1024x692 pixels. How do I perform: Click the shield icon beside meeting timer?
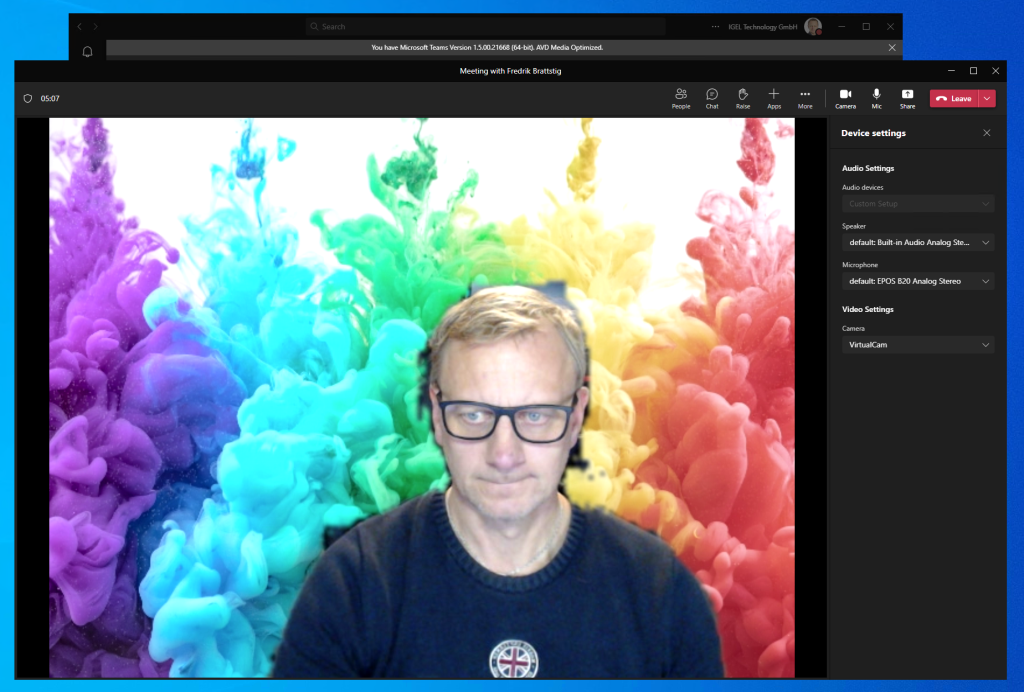click(29, 99)
